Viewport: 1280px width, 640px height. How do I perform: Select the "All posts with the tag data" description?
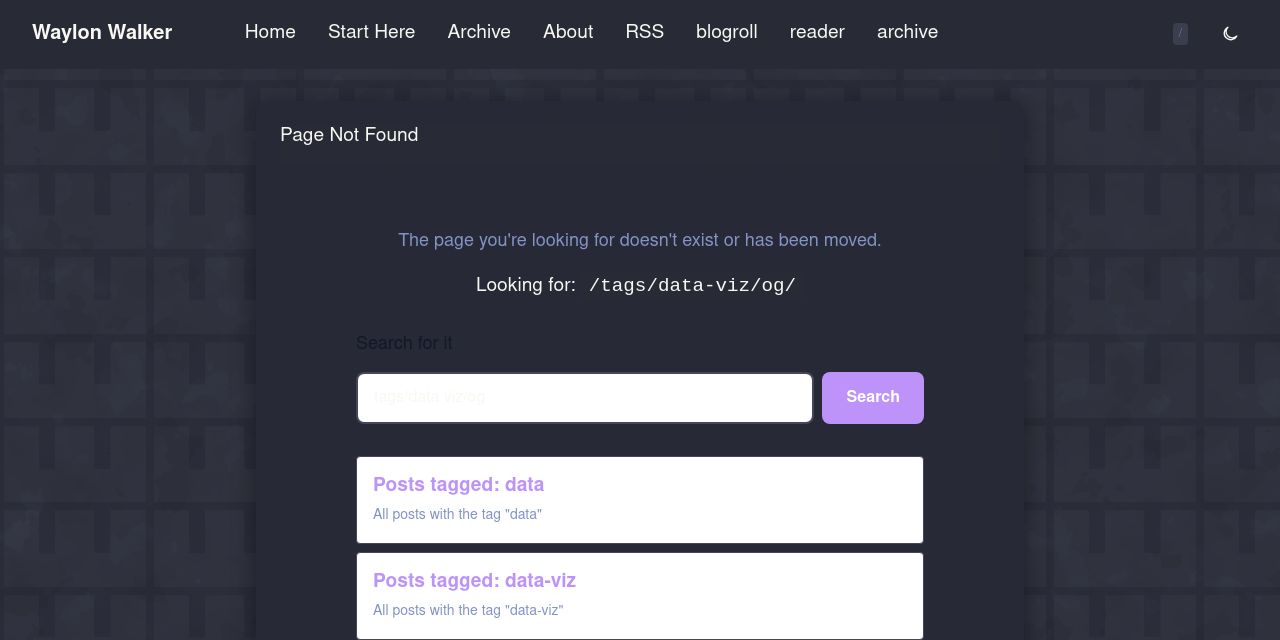point(457,514)
